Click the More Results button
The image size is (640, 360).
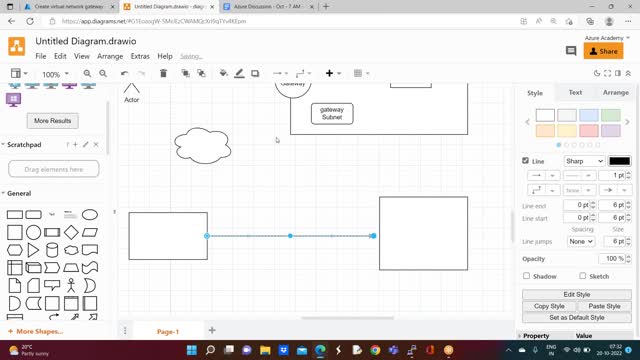[53, 121]
